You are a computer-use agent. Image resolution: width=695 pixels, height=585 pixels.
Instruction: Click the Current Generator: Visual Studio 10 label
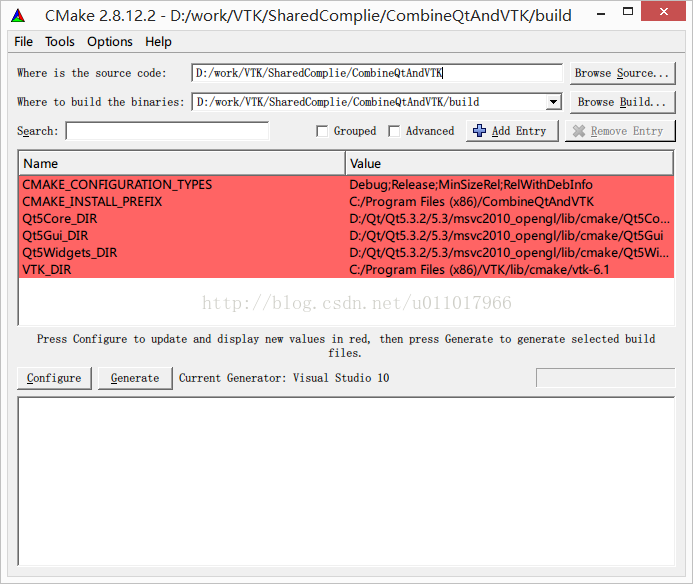click(x=284, y=378)
